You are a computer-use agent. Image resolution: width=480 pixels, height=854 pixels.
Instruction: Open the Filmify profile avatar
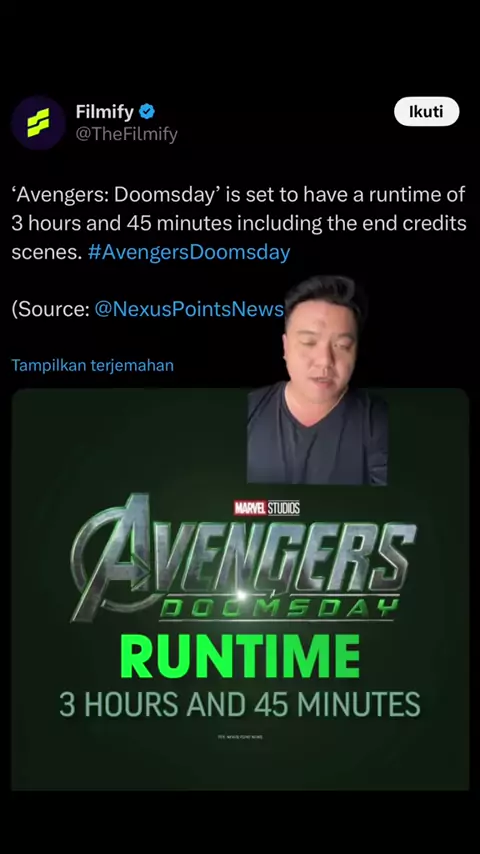[38, 123]
